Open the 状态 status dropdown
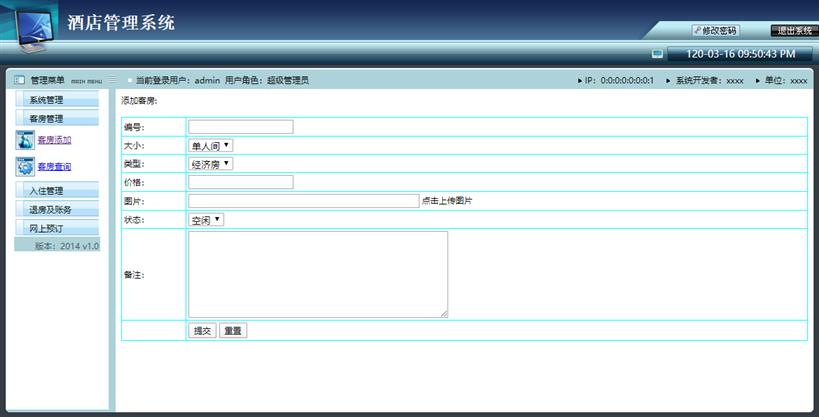 (x=207, y=219)
